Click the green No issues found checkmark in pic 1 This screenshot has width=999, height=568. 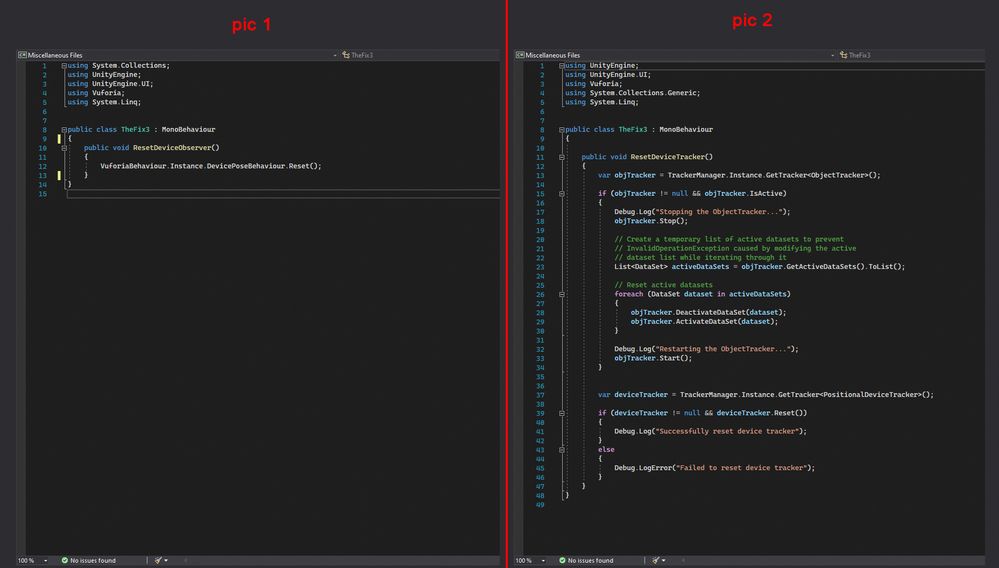[x=65, y=561]
